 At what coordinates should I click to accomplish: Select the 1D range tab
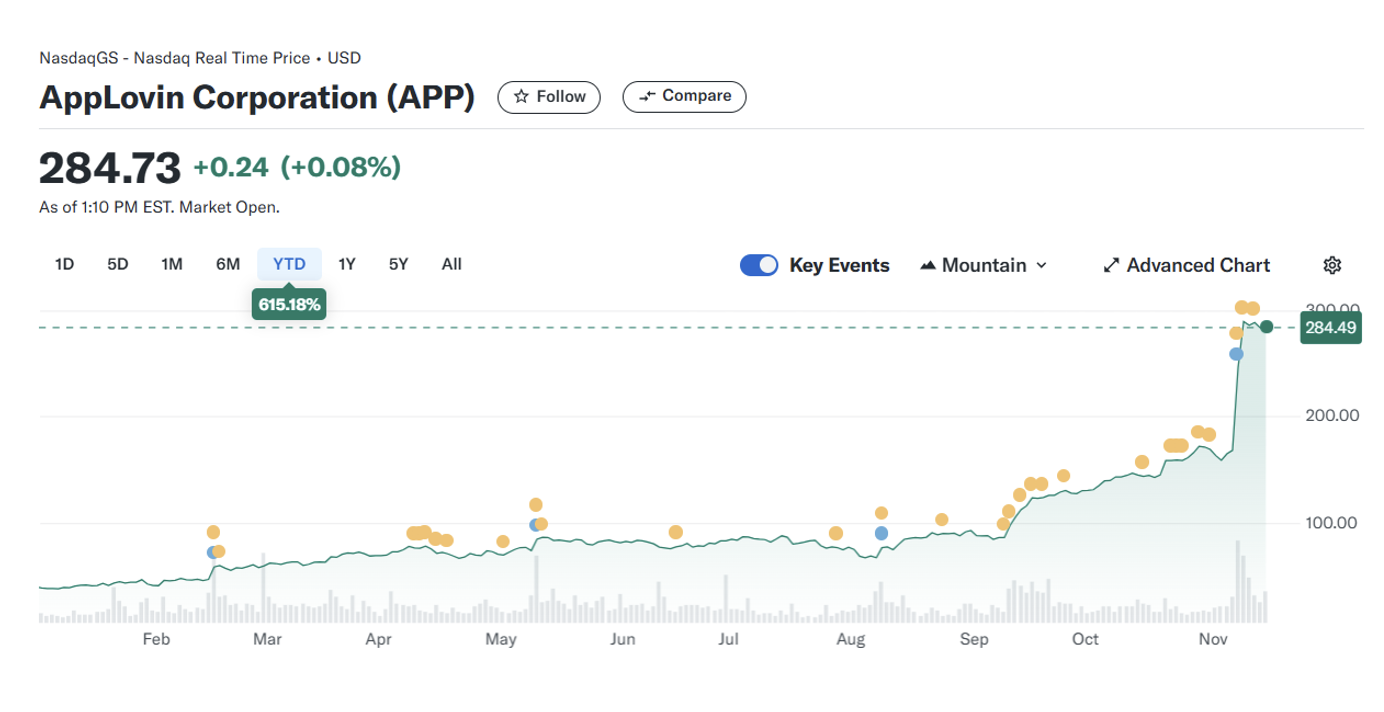pos(64,264)
